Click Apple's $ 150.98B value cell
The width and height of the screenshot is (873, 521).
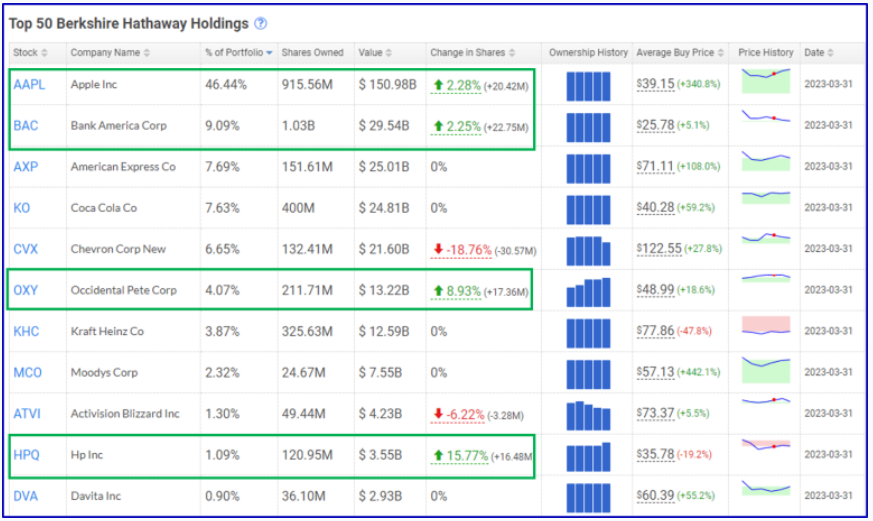click(x=388, y=85)
